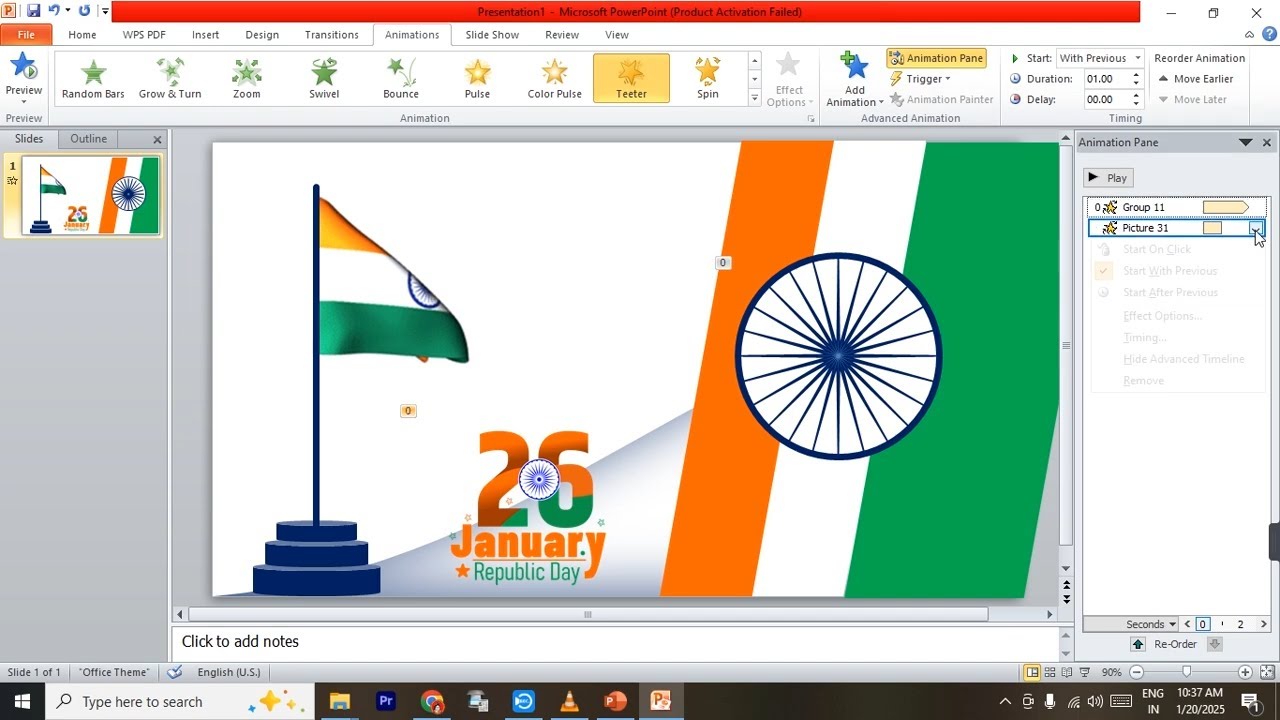Click the zoom in plus button
The image size is (1280, 720).
[1245, 672]
